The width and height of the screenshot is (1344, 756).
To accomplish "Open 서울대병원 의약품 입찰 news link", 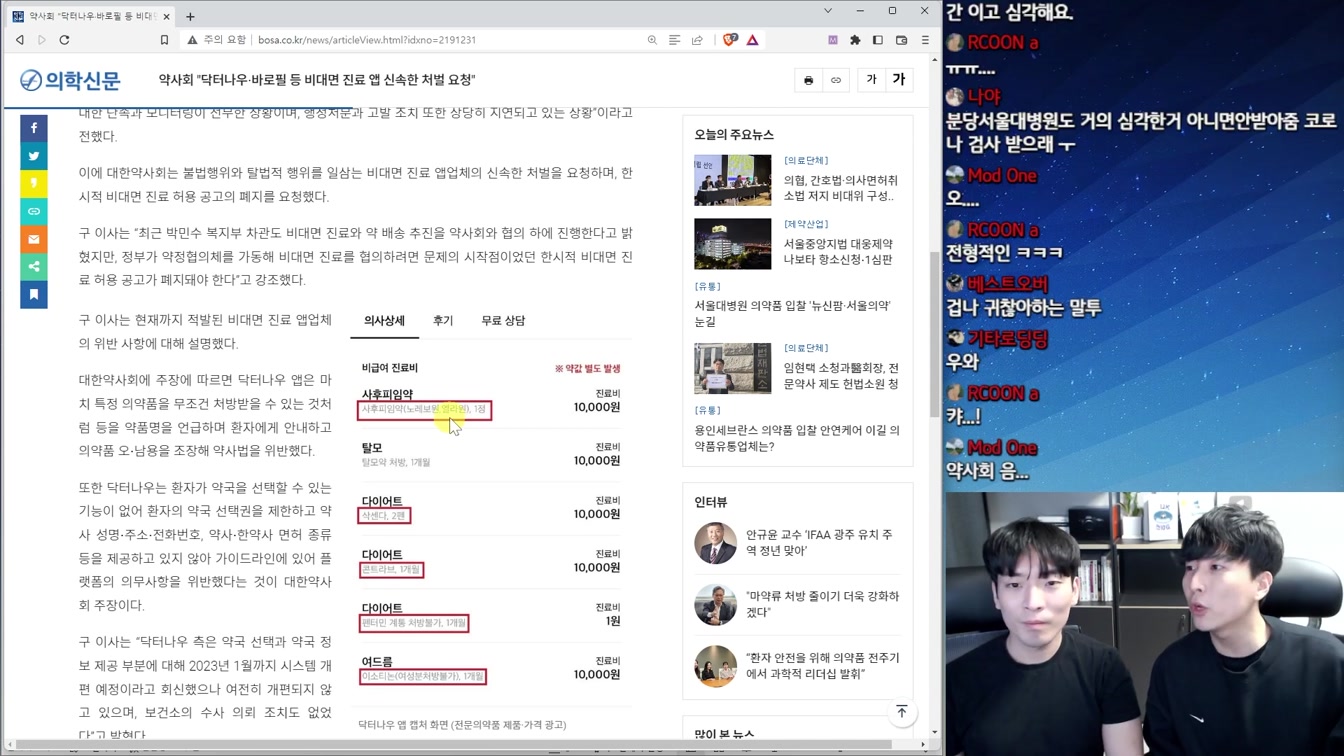I will [x=793, y=313].
